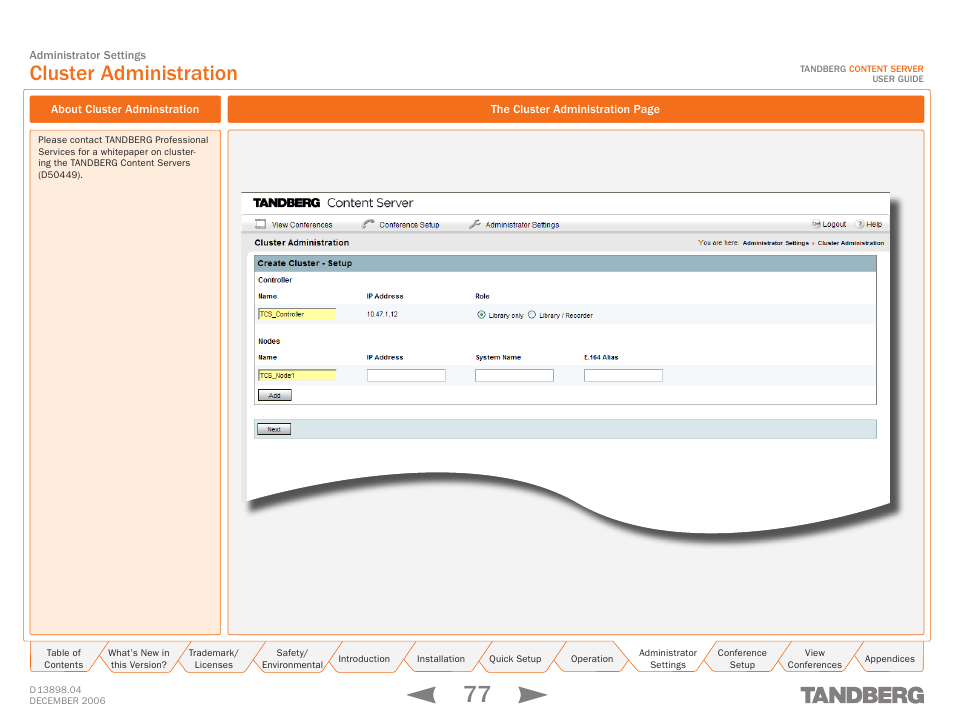Screen dimensions: 954x718
Task: Open the bottom View Conferences tab
Action: [x=815, y=658]
